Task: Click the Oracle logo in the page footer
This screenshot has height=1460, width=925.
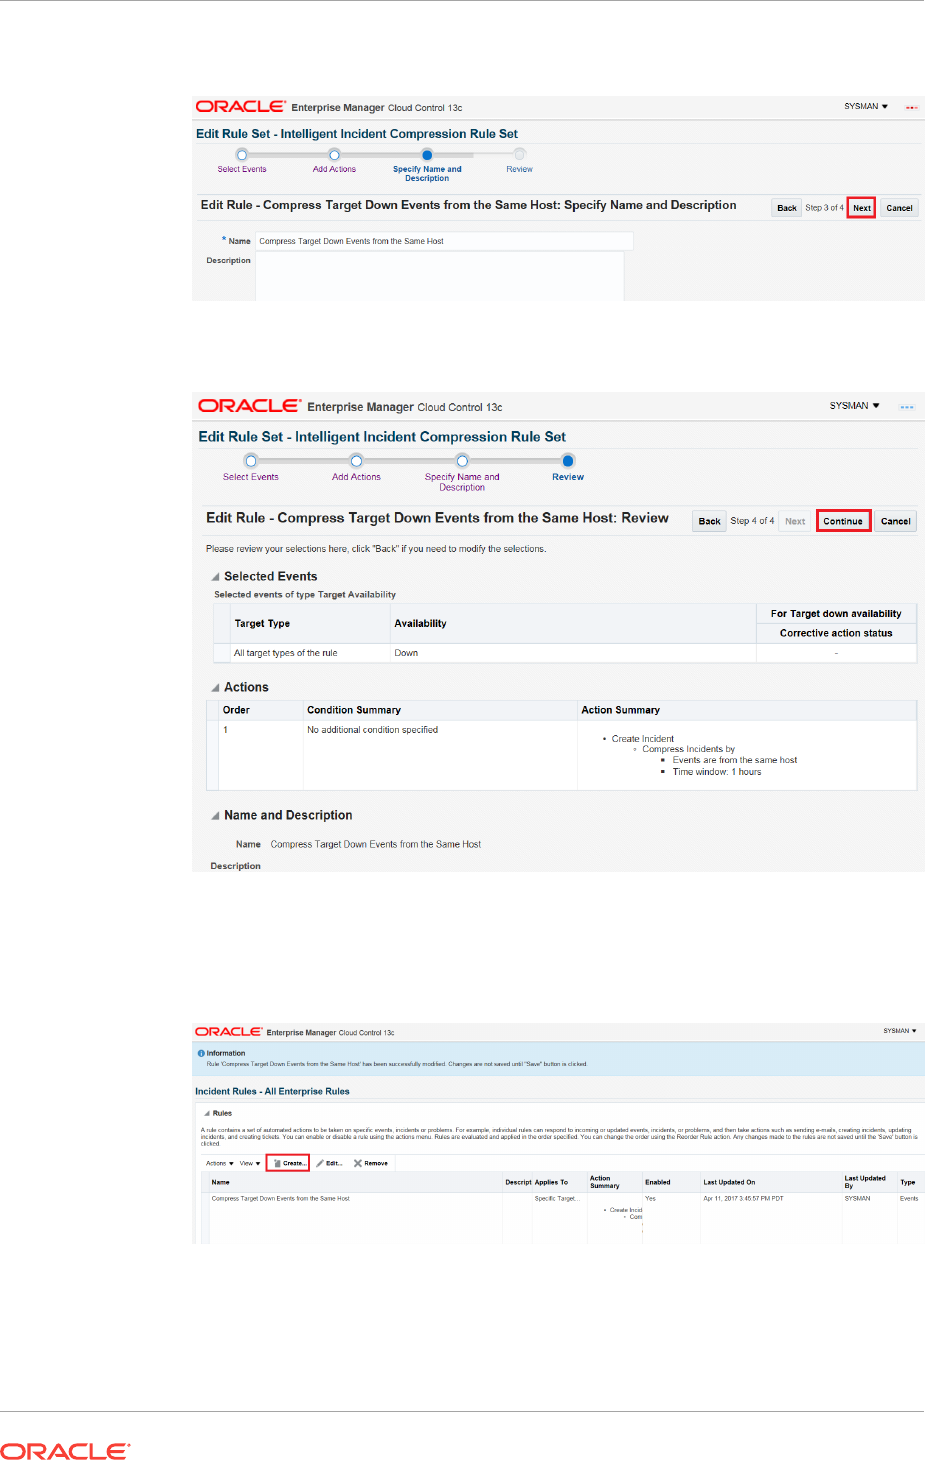Action: point(65,1451)
